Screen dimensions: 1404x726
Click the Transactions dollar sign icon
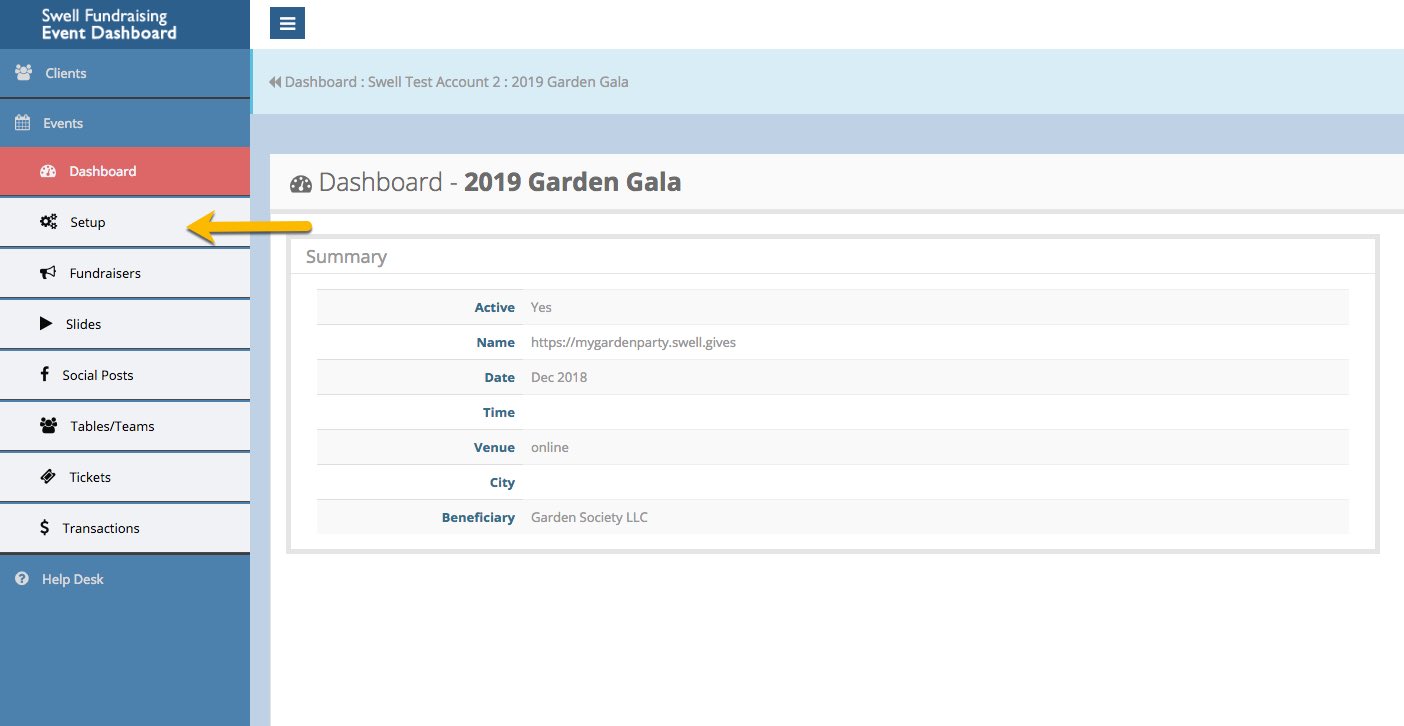coord(44,528)
